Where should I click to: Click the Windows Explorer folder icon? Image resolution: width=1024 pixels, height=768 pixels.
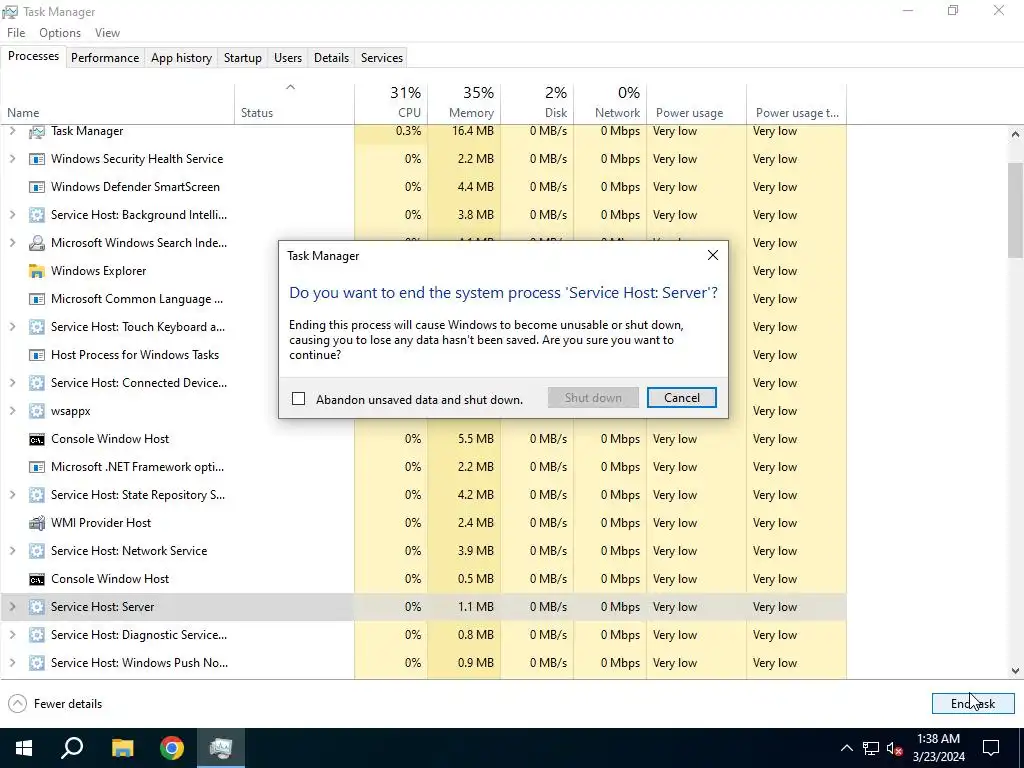37,271
